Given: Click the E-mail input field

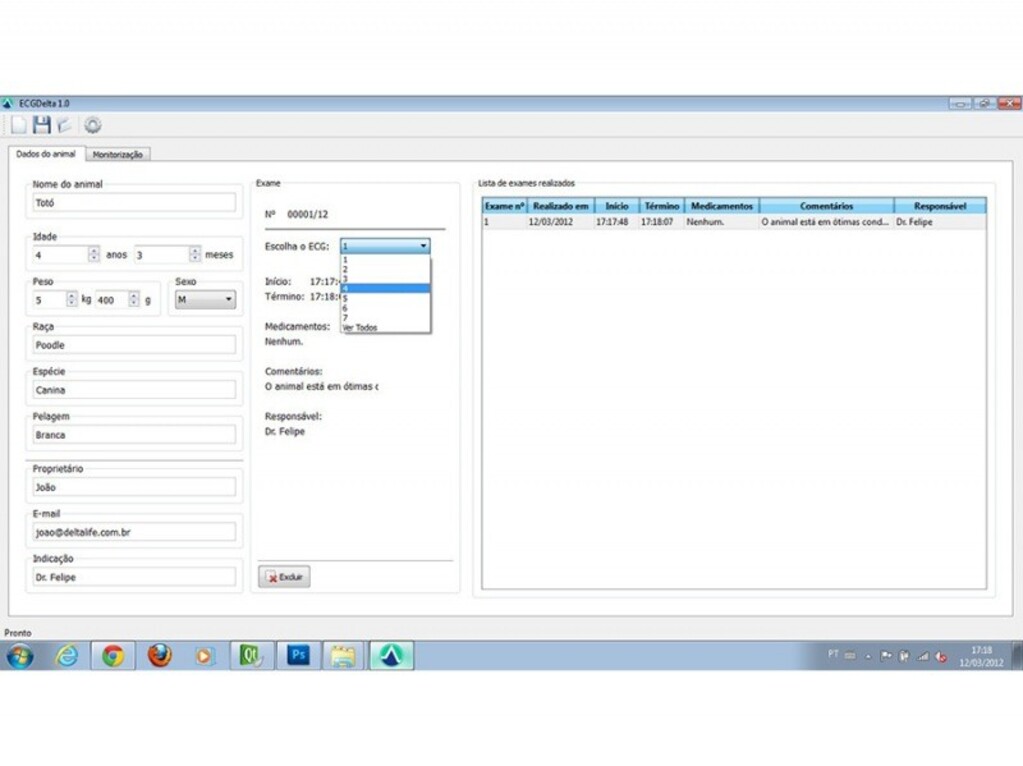Looking at the screenshot, I should pos(134,532).
